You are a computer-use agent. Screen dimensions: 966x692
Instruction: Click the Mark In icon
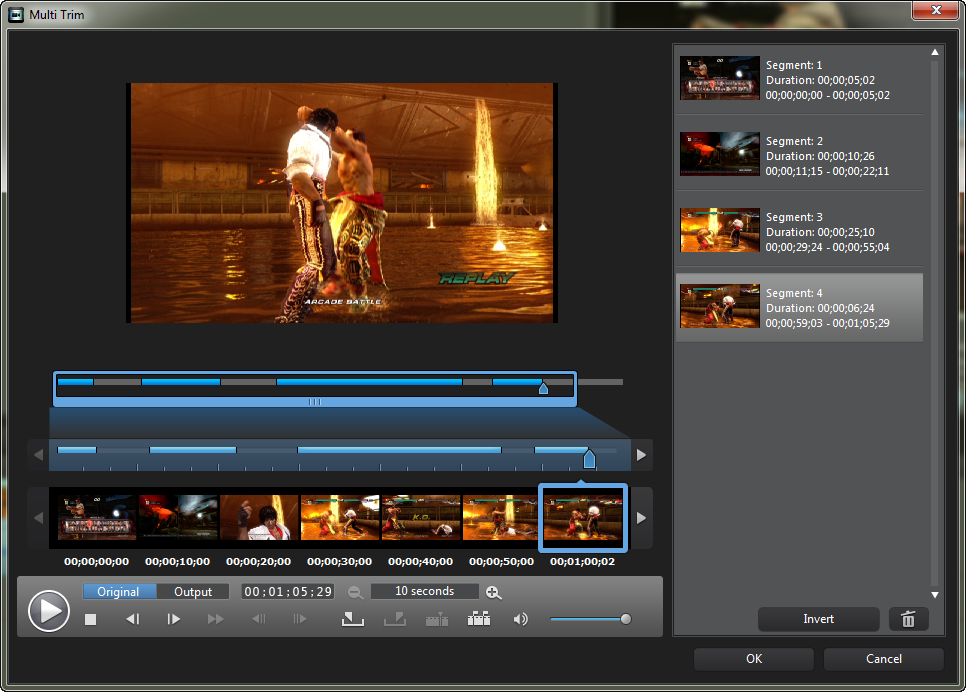point(352,619)
